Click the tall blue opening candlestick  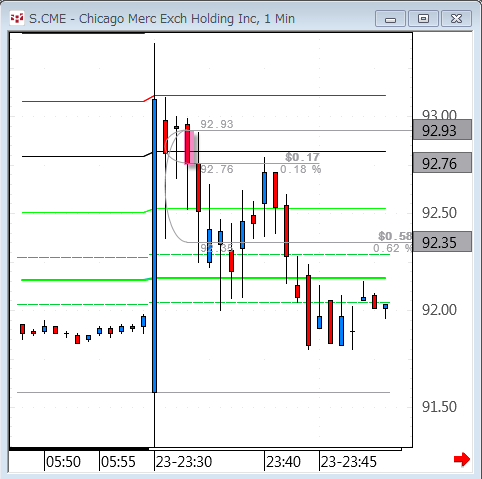pyautogui.click(x=154, y=246)
